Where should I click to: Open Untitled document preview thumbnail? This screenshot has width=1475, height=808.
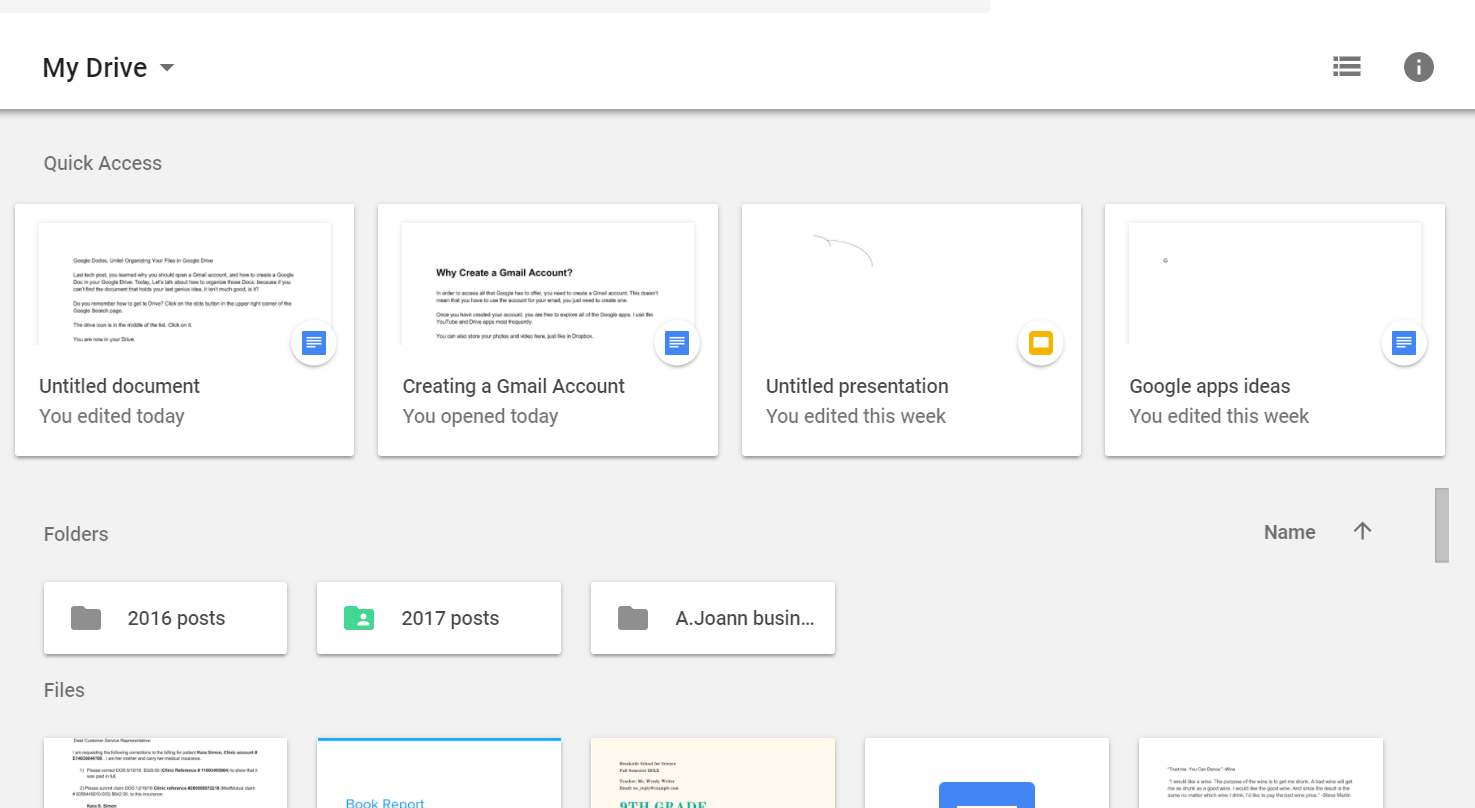point(185,284)
